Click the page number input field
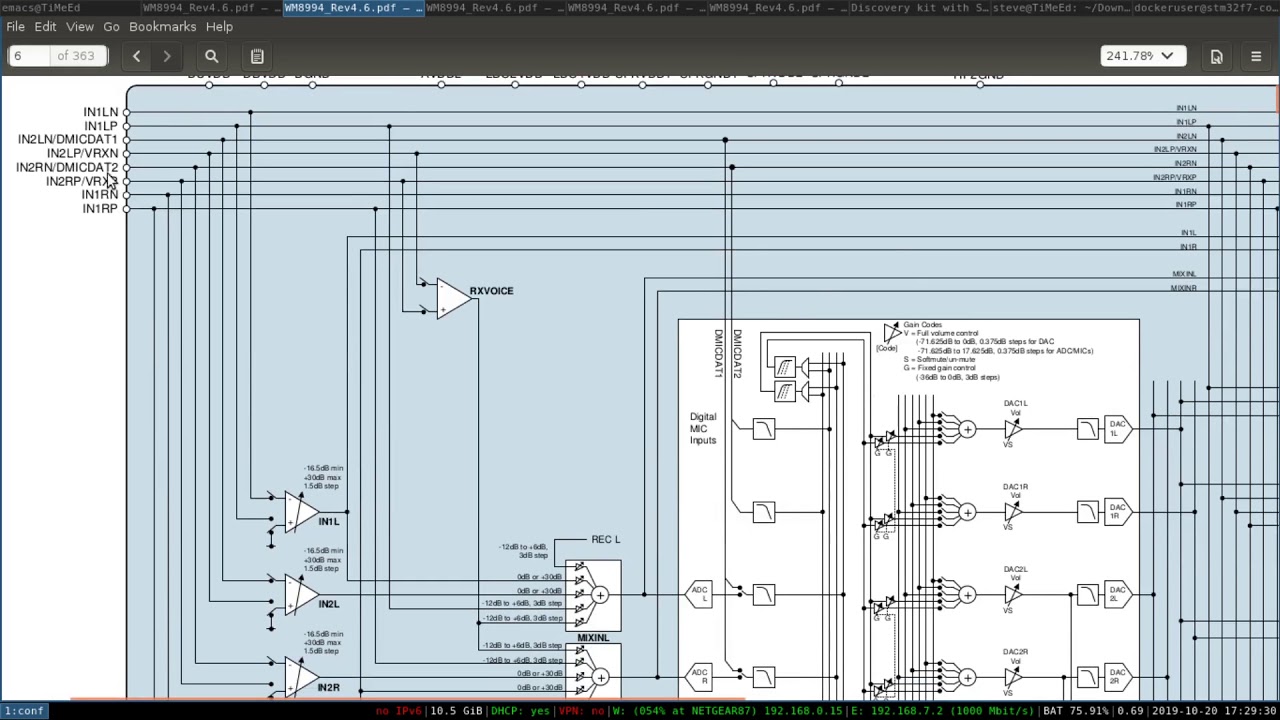This screenshot has width=1280, height=720. pyautogui.click(x=30, y=56)
